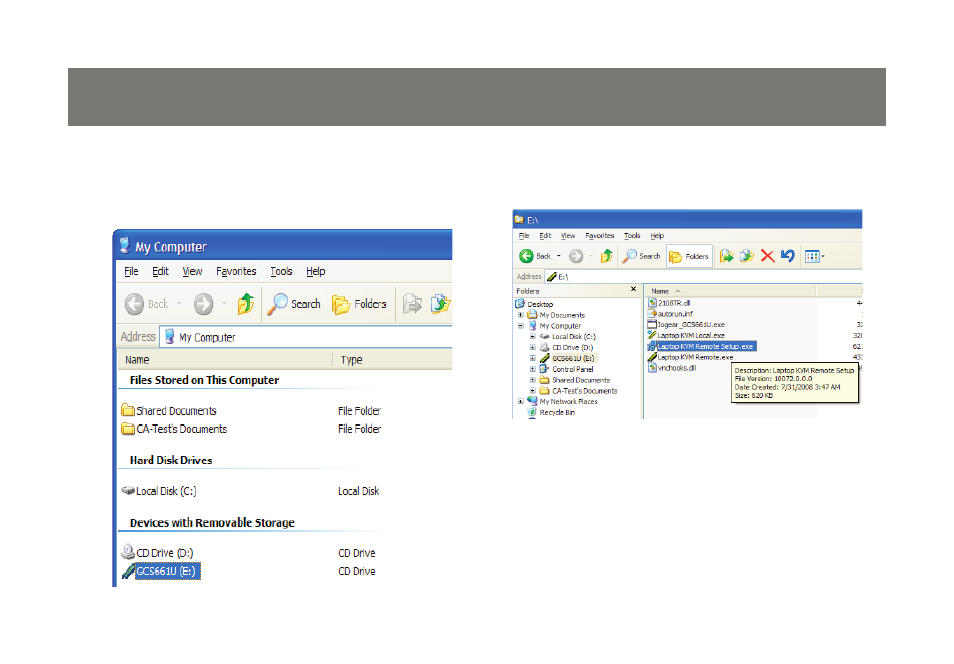Click Move To icon in E:\ toolbar

[x=726, y=256]
